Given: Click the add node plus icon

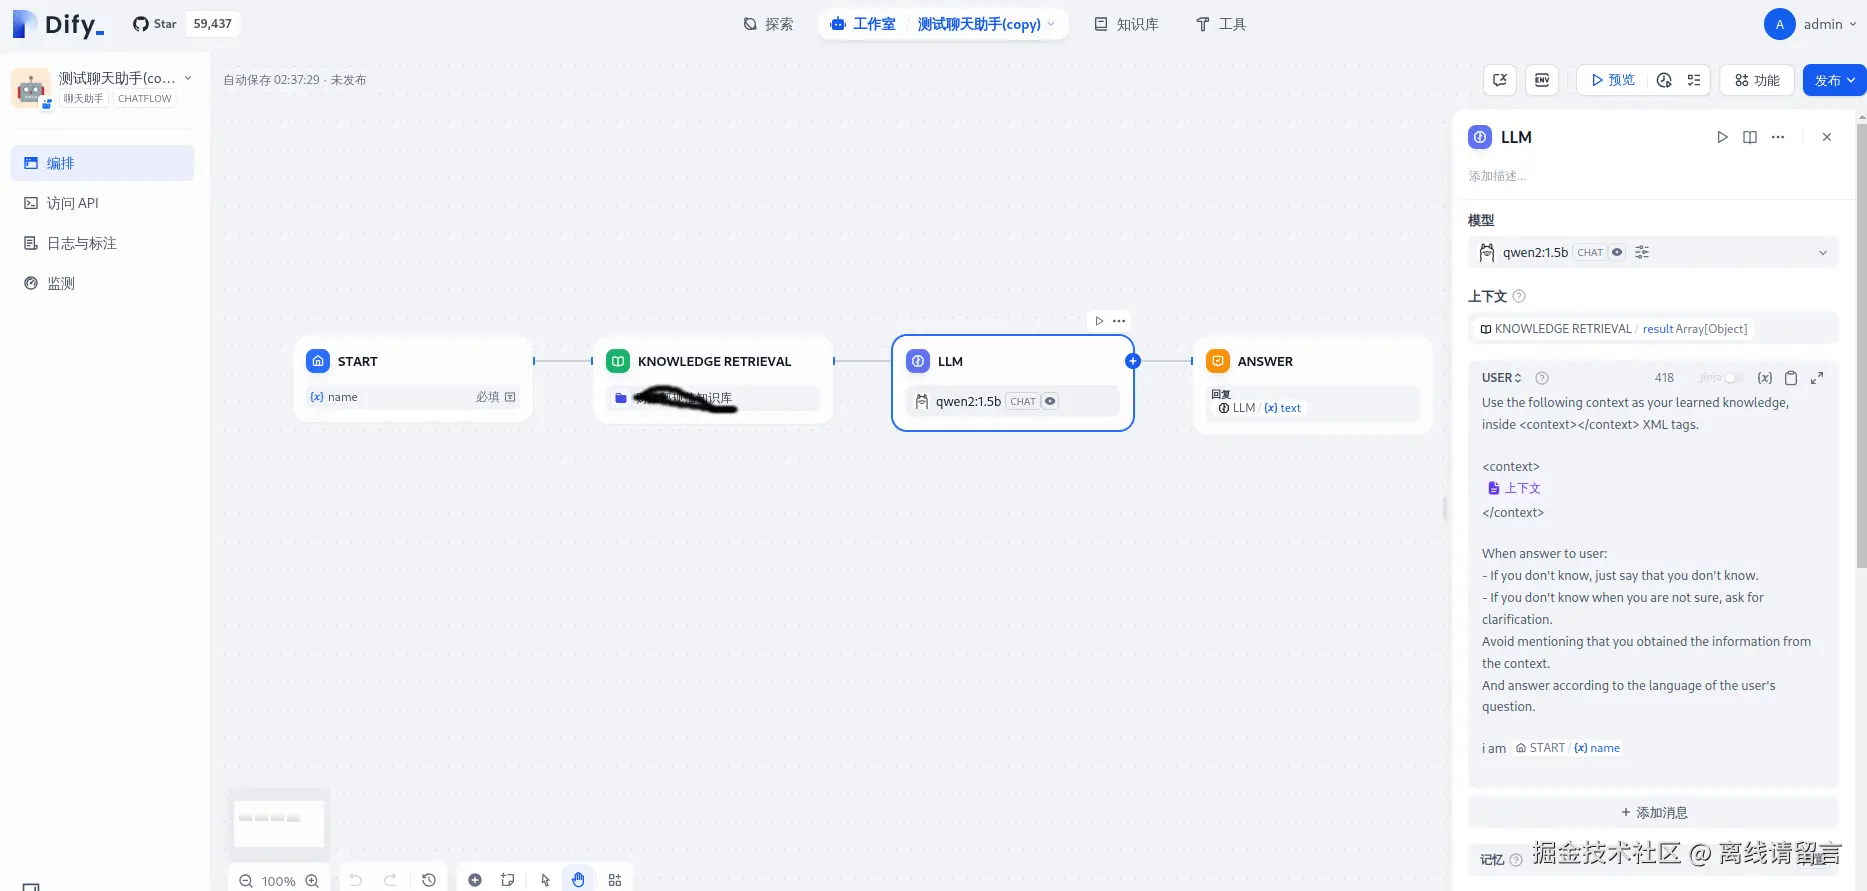Looking at the screenshot, I should 475,880.
